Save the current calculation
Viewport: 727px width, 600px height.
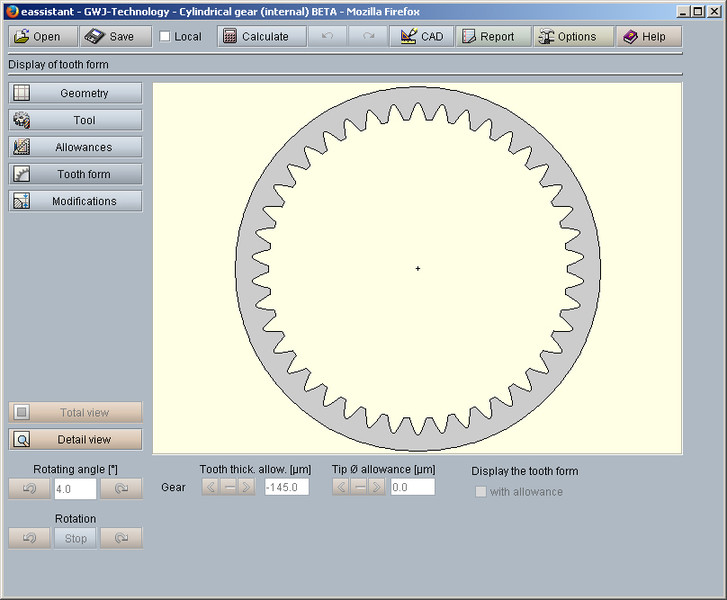click(x=109, y=36)
